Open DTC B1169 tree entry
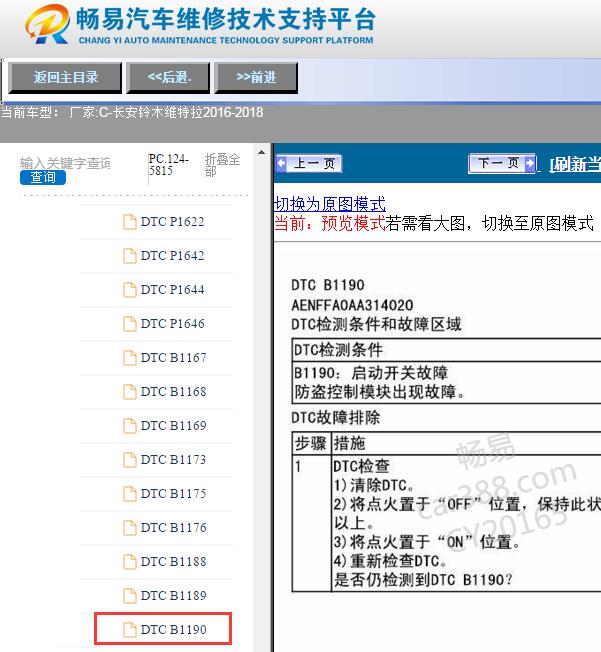 [173, 426]
